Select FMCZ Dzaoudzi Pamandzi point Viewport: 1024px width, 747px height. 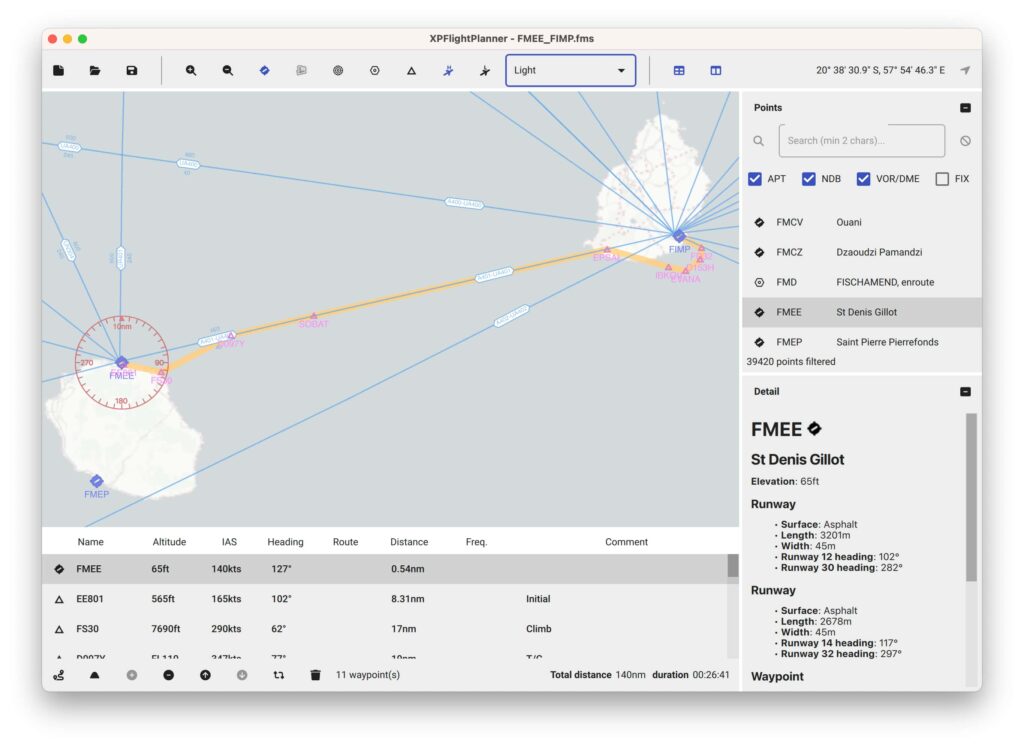(861, 252)
